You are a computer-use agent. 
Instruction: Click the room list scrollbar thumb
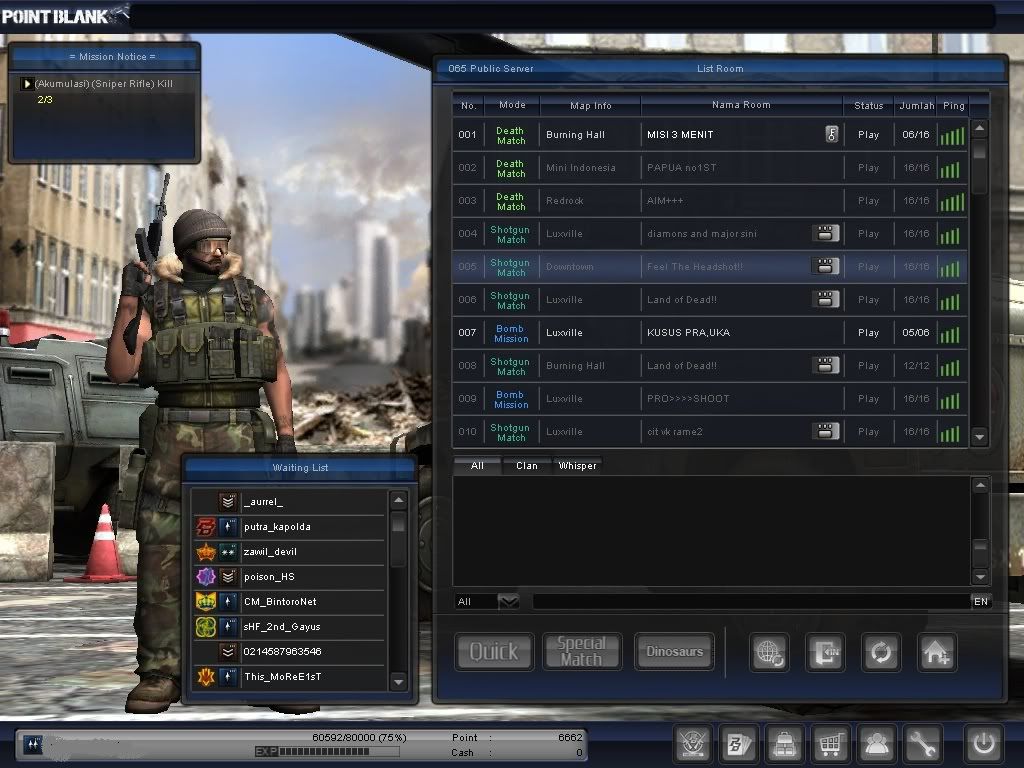(979, 150)
